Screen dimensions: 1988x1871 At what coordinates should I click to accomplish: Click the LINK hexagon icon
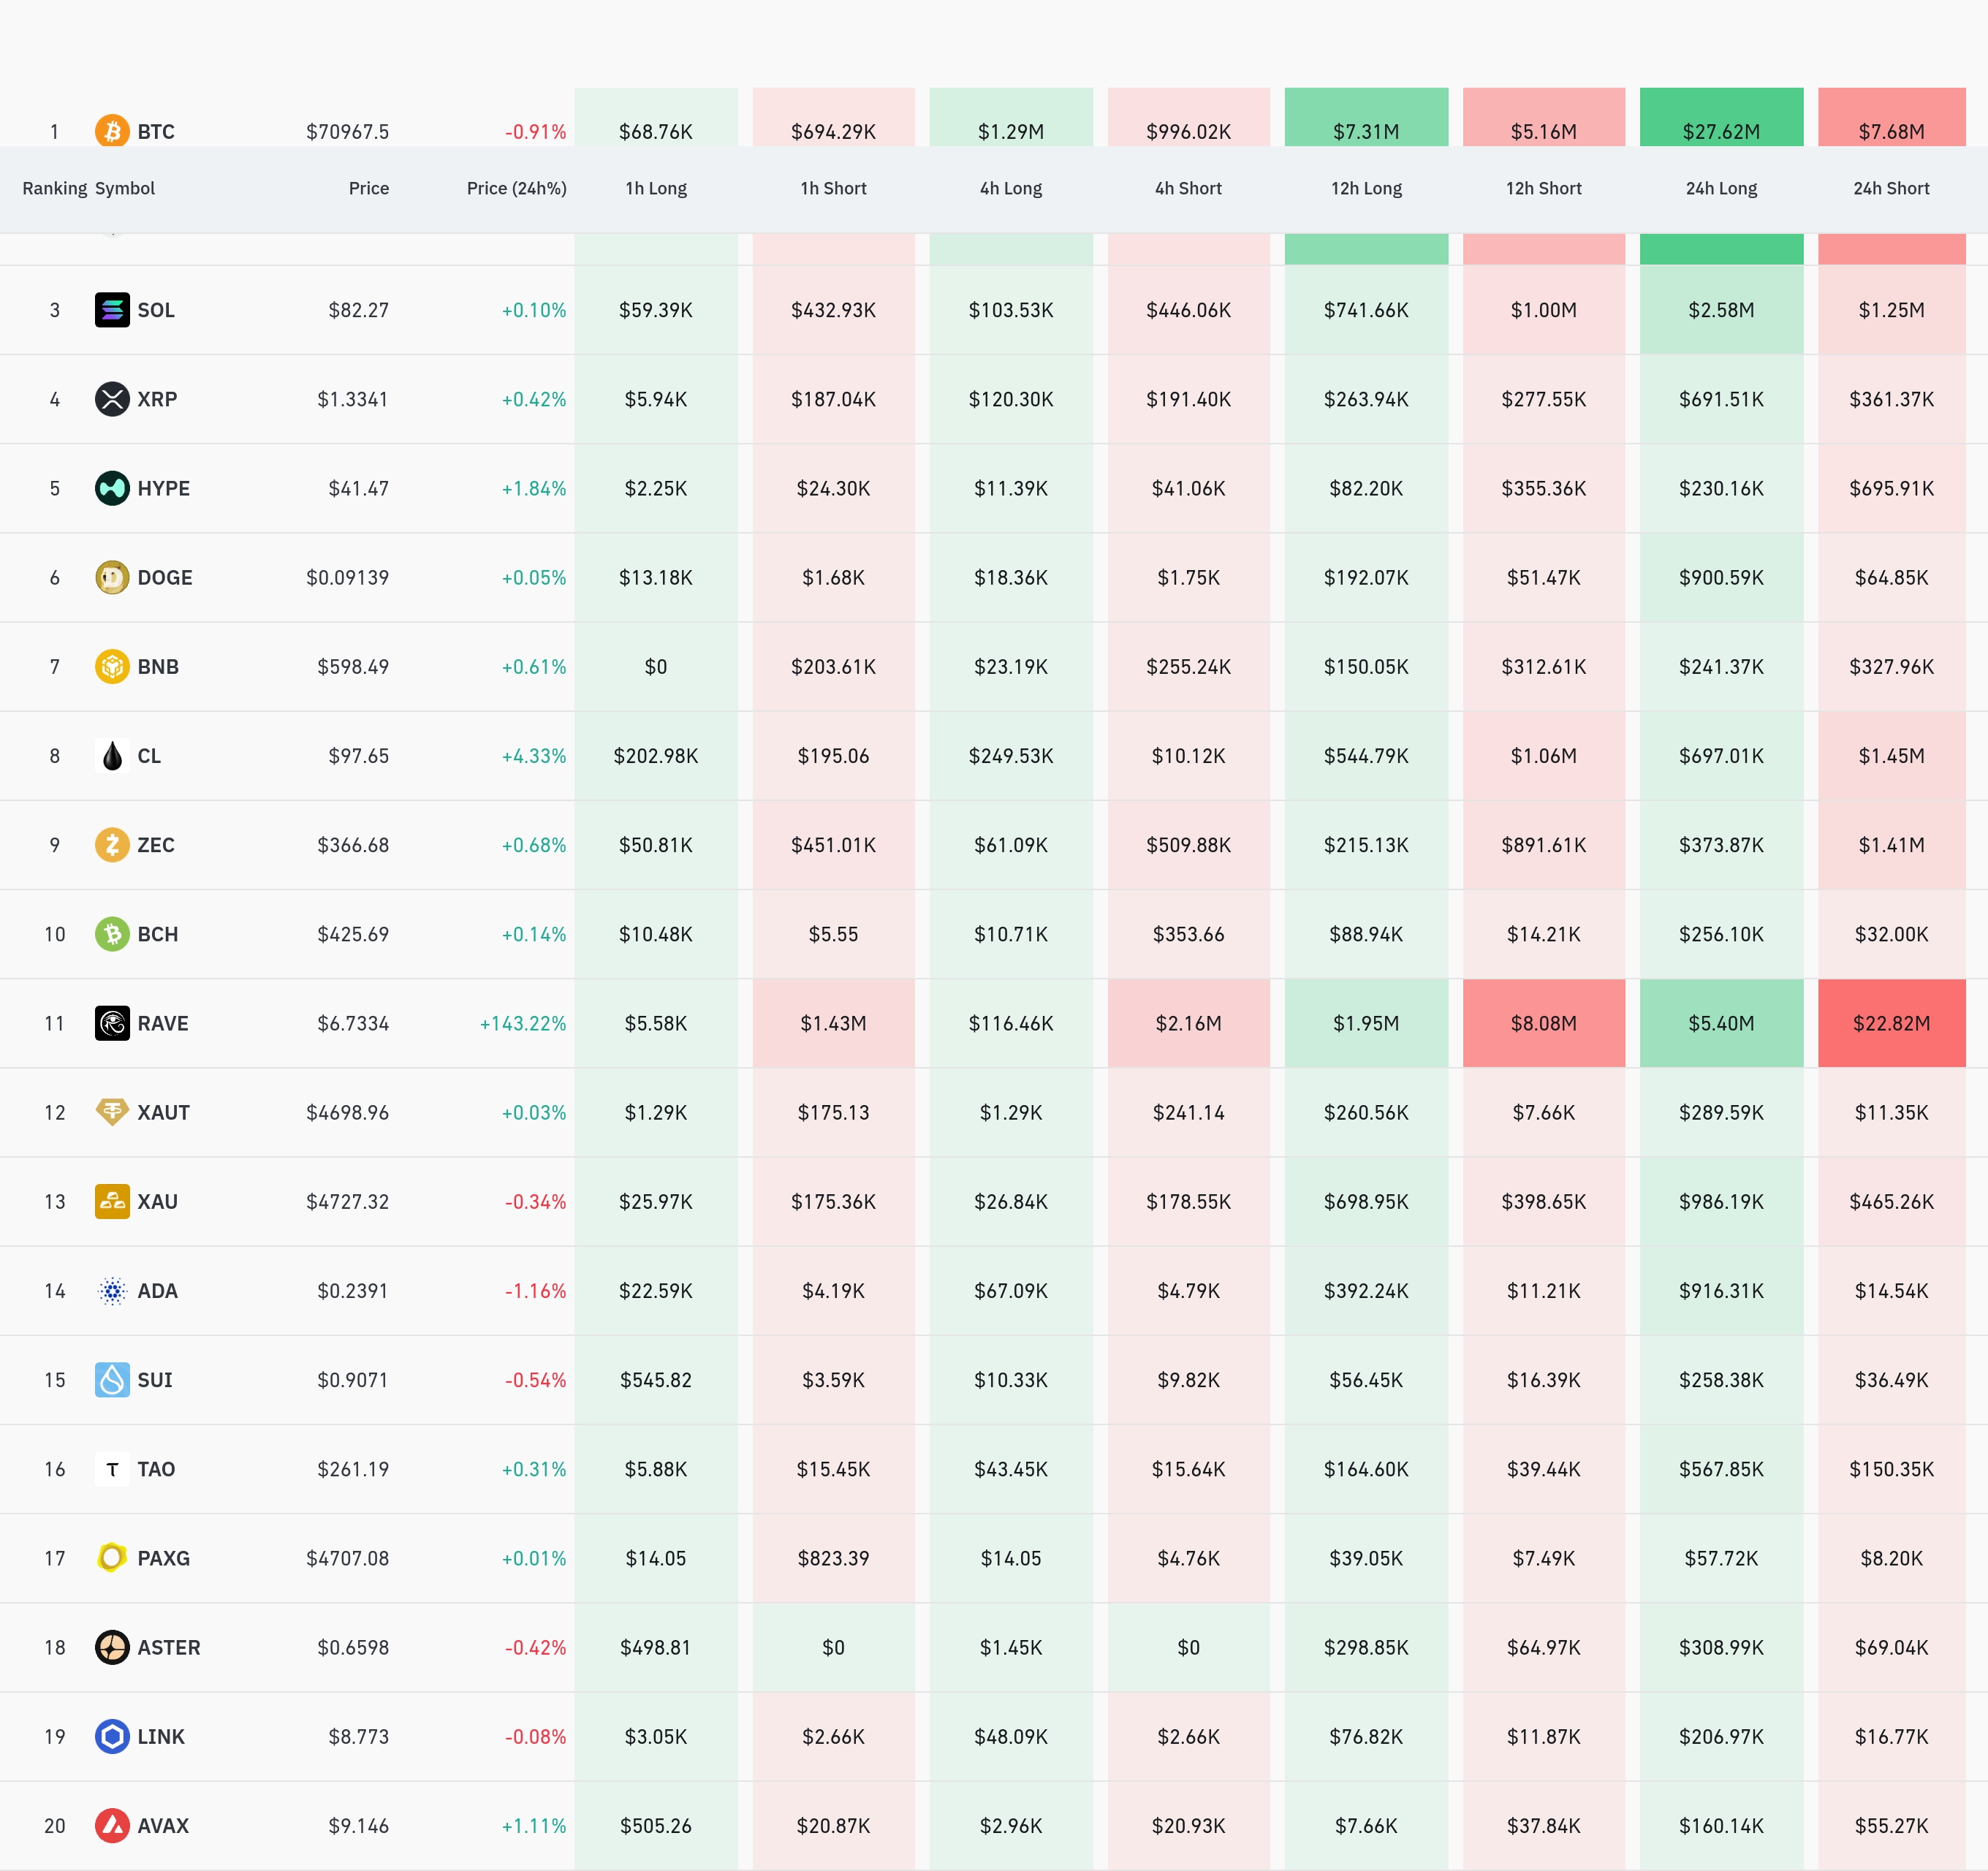click(x=112, y=1736)
